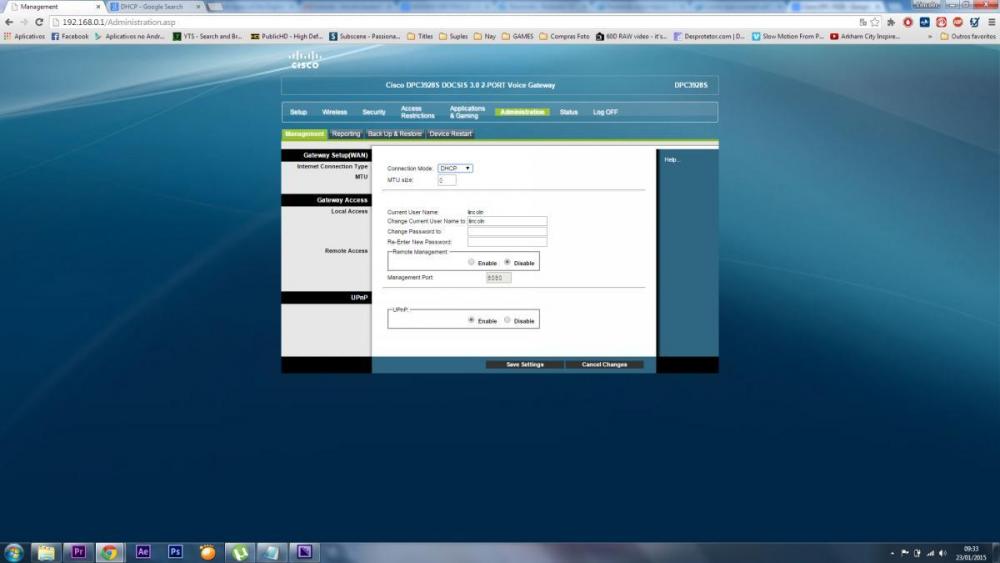The image size is (1000, 563).
Task: Open the Back Up & Restore sub-tab
Action: pyautogui.click(x=395, y=133)
